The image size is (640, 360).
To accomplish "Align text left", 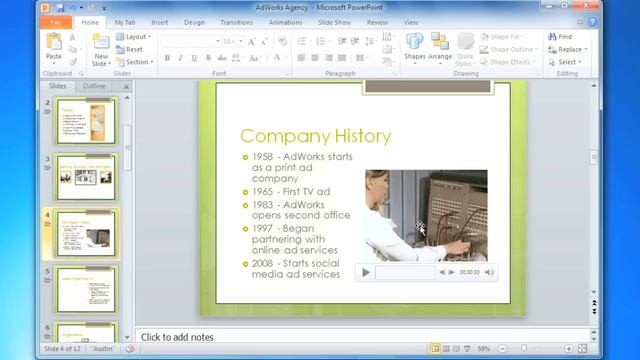I will pos(301,58).
